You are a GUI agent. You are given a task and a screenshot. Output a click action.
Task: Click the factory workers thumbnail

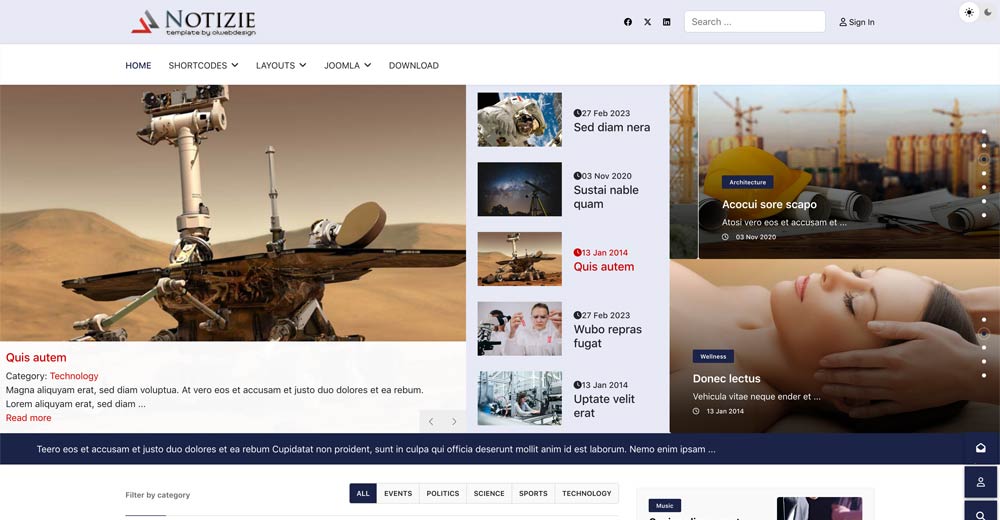tap(520, 398)
